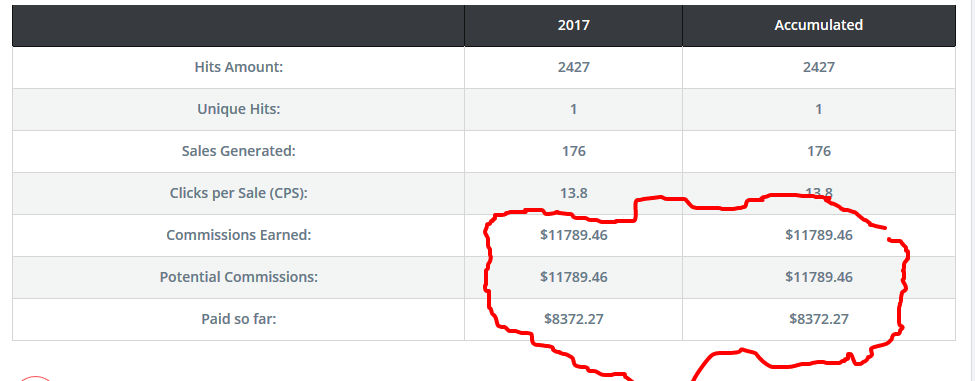
Task: Select Potential Commissions $11789.46 in 2017 column
Action: pyautogui.click(x=573, y=277)
